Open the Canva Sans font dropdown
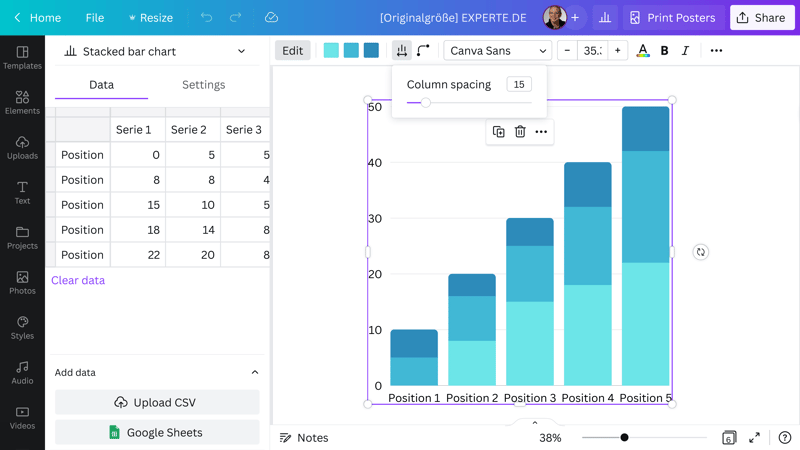The width and height of the screenshot is (800, 450). coord(497,50)
